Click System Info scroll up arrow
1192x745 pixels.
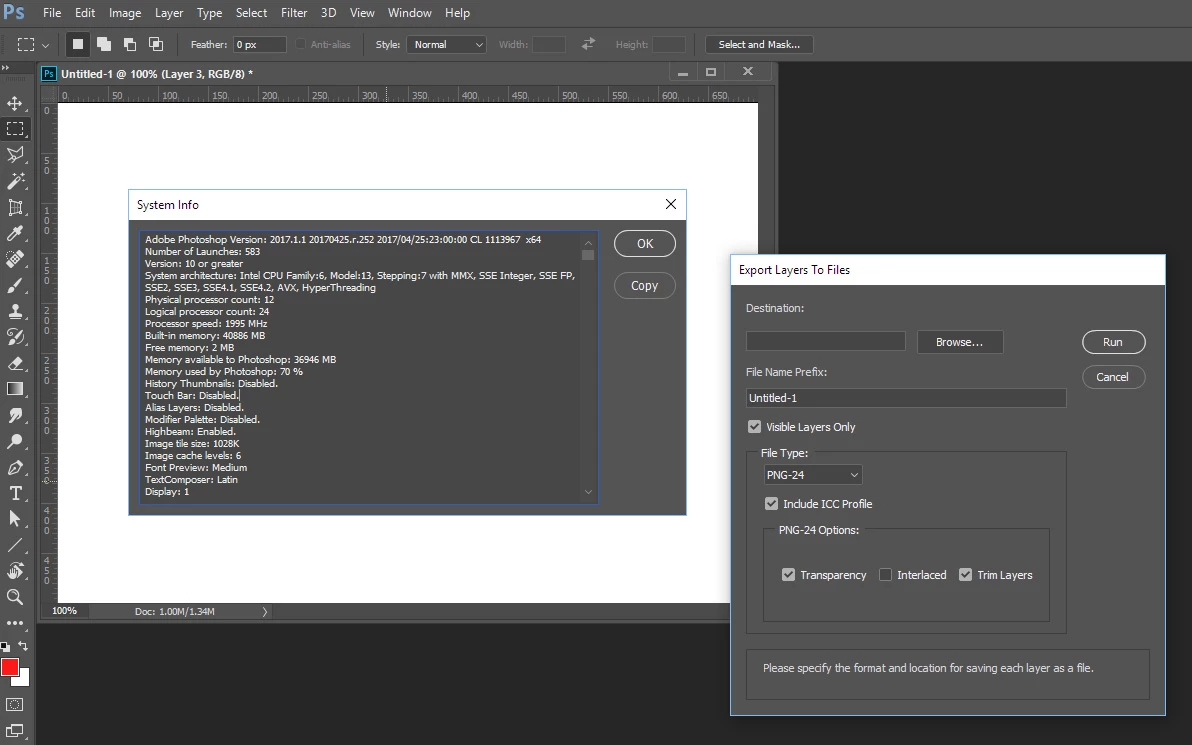click(588, 243)
